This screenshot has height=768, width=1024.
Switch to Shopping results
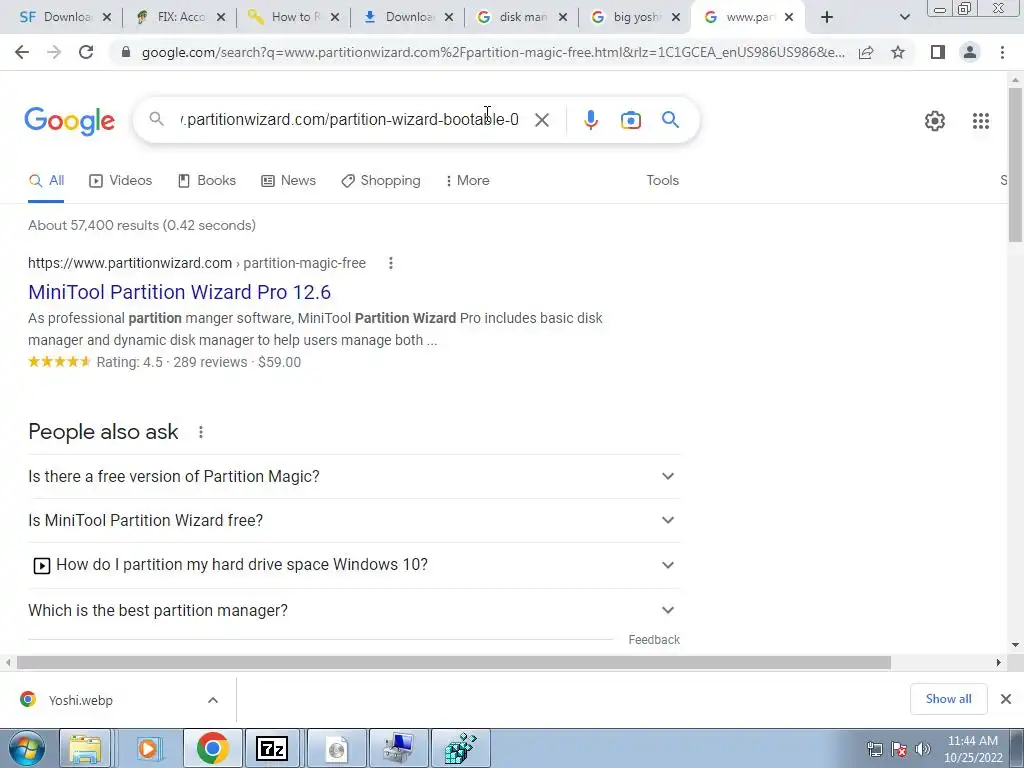coord(381,181)
